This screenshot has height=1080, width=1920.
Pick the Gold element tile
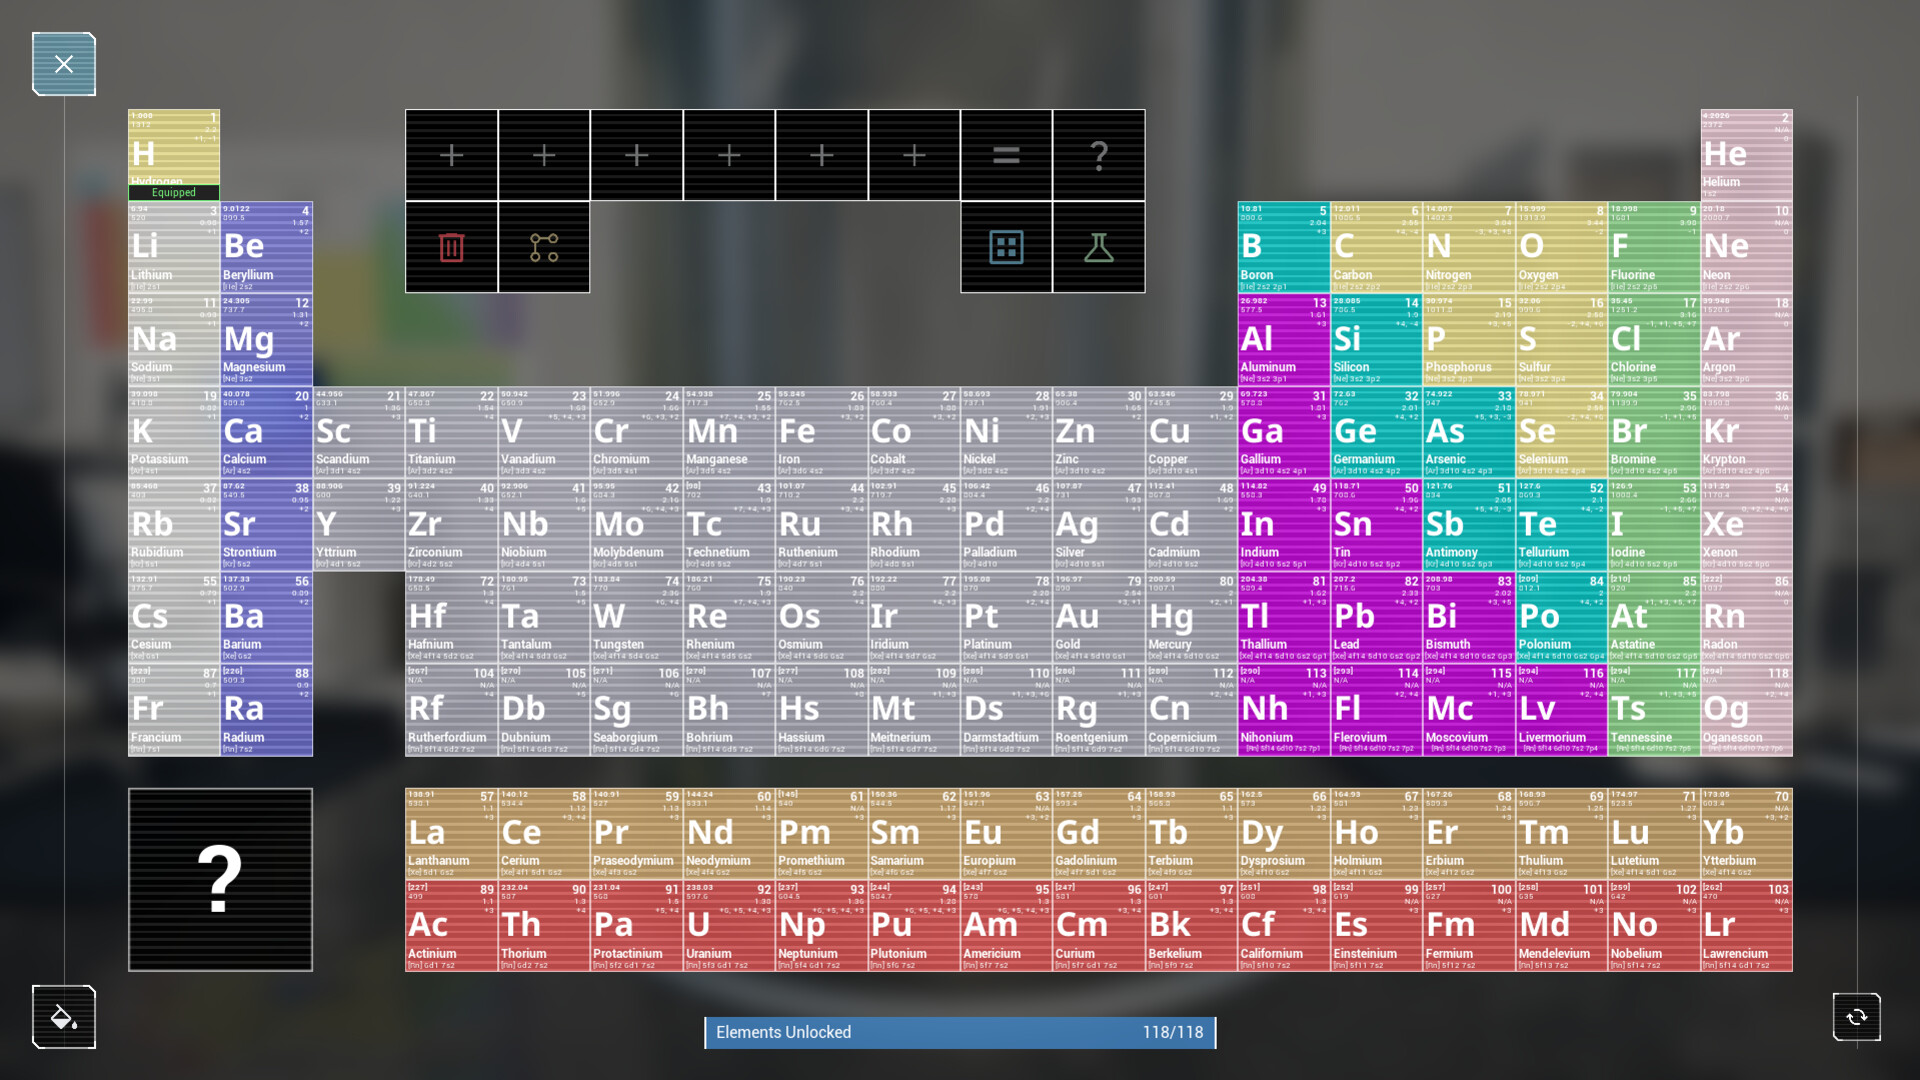pyautogui.click(x=1098, y=617)
